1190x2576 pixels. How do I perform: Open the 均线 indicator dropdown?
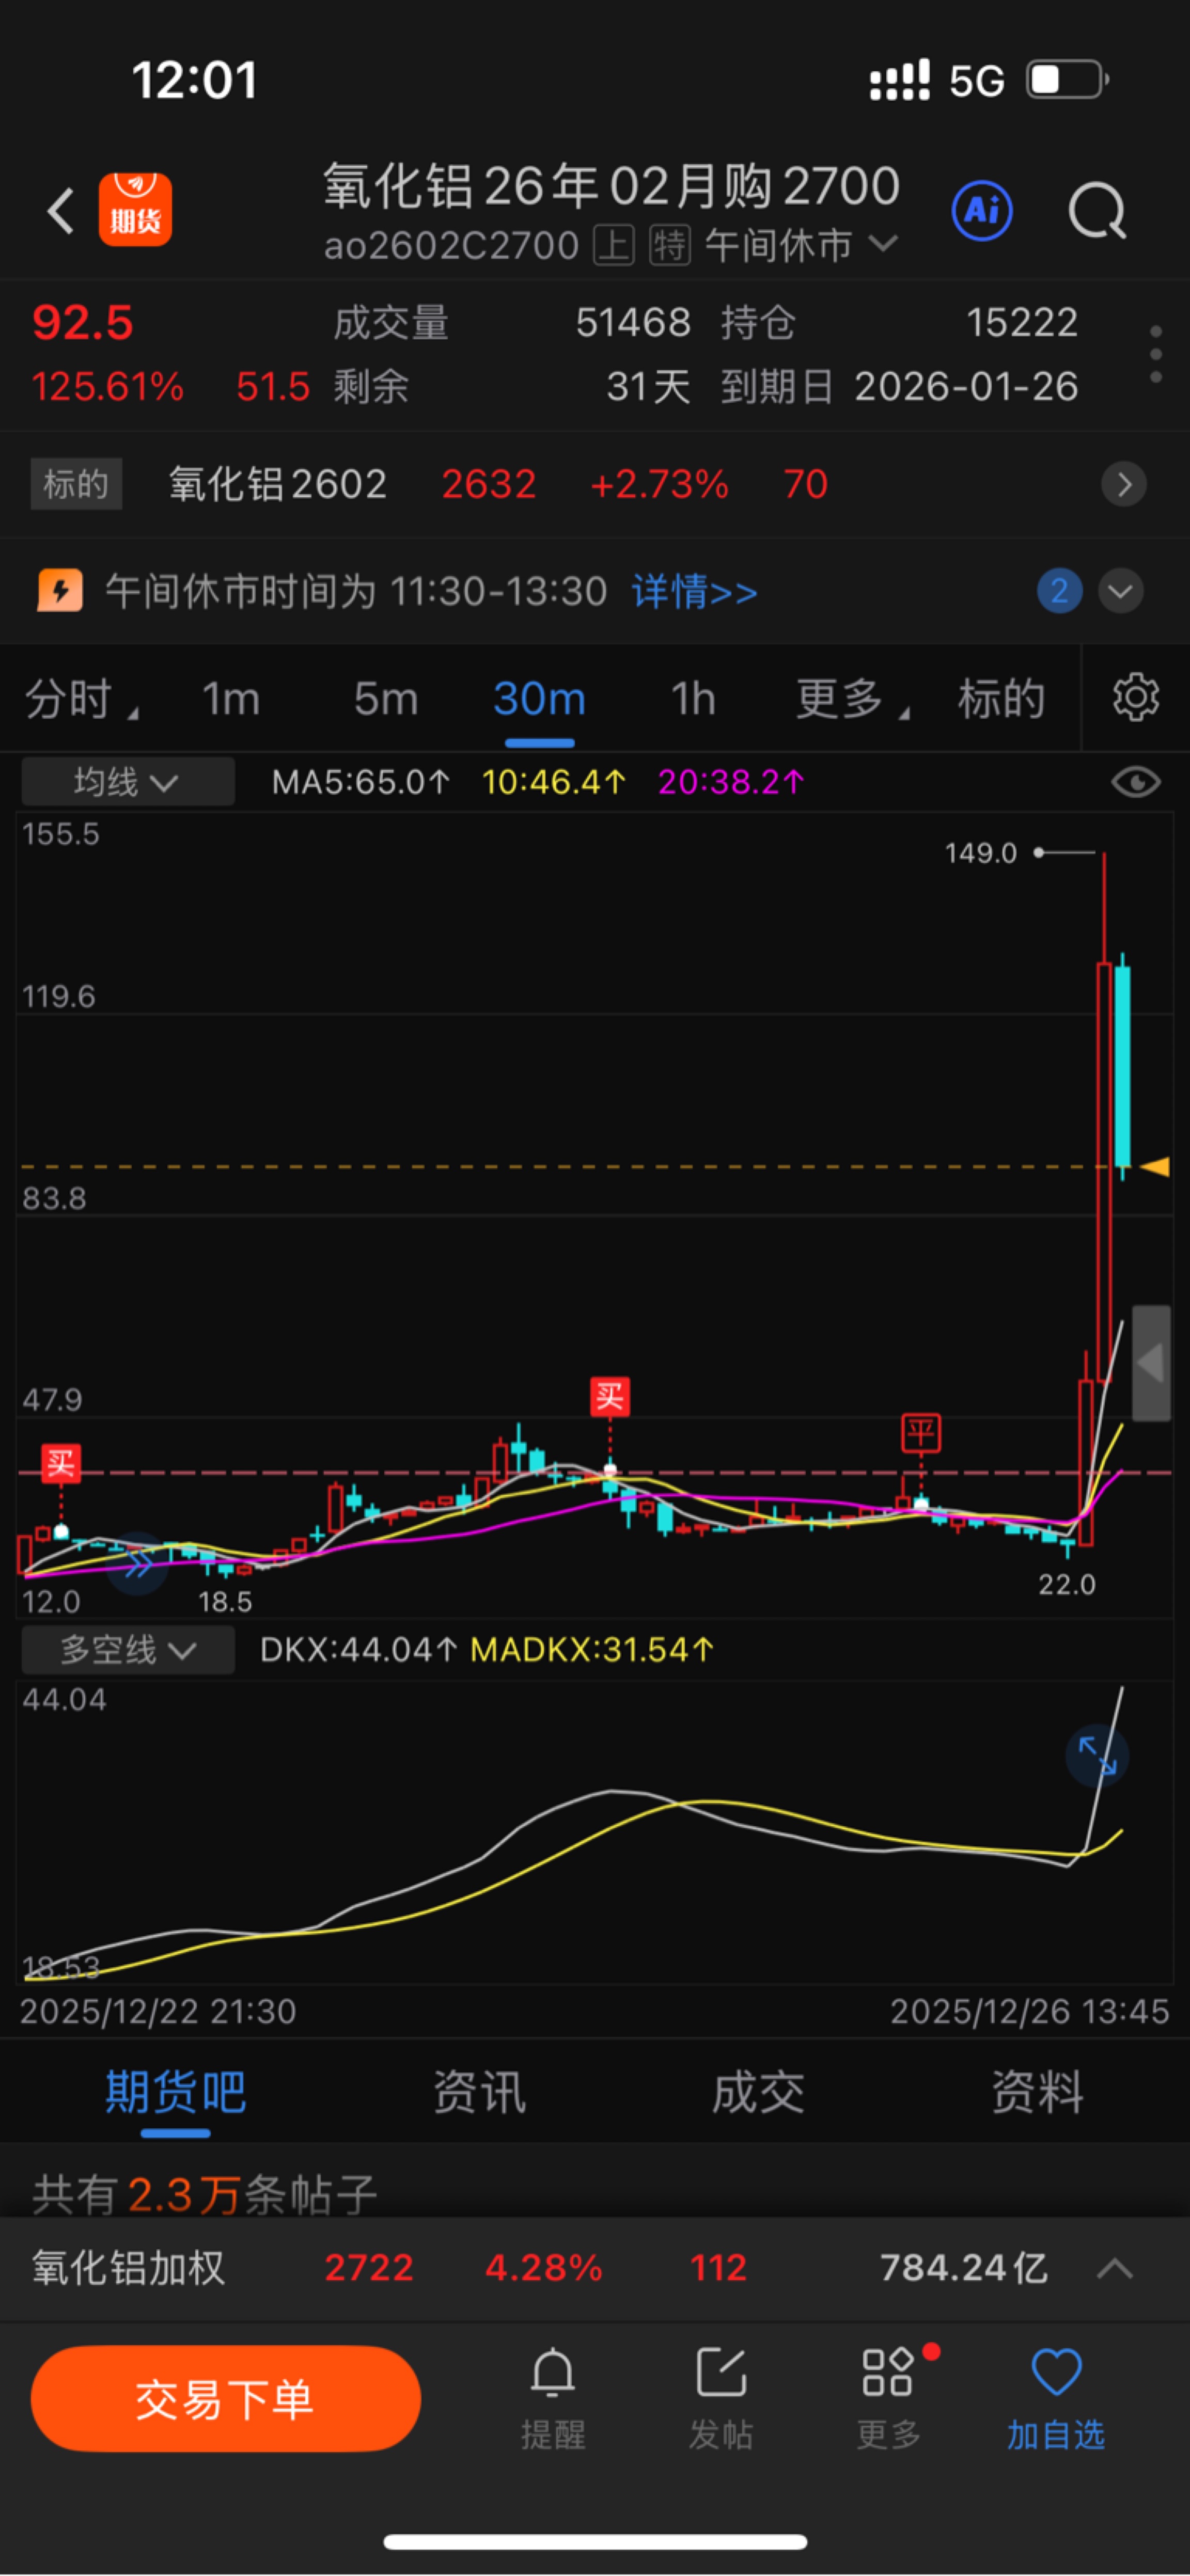(x=128, y=782)
